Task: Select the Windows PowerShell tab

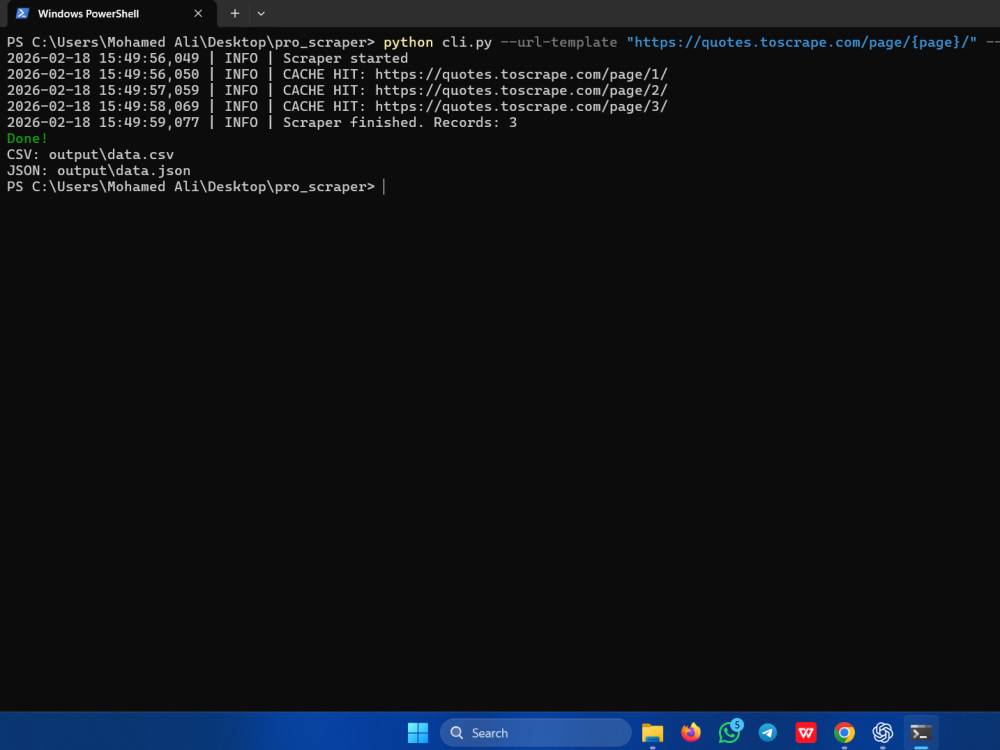Action: point(112,13)
